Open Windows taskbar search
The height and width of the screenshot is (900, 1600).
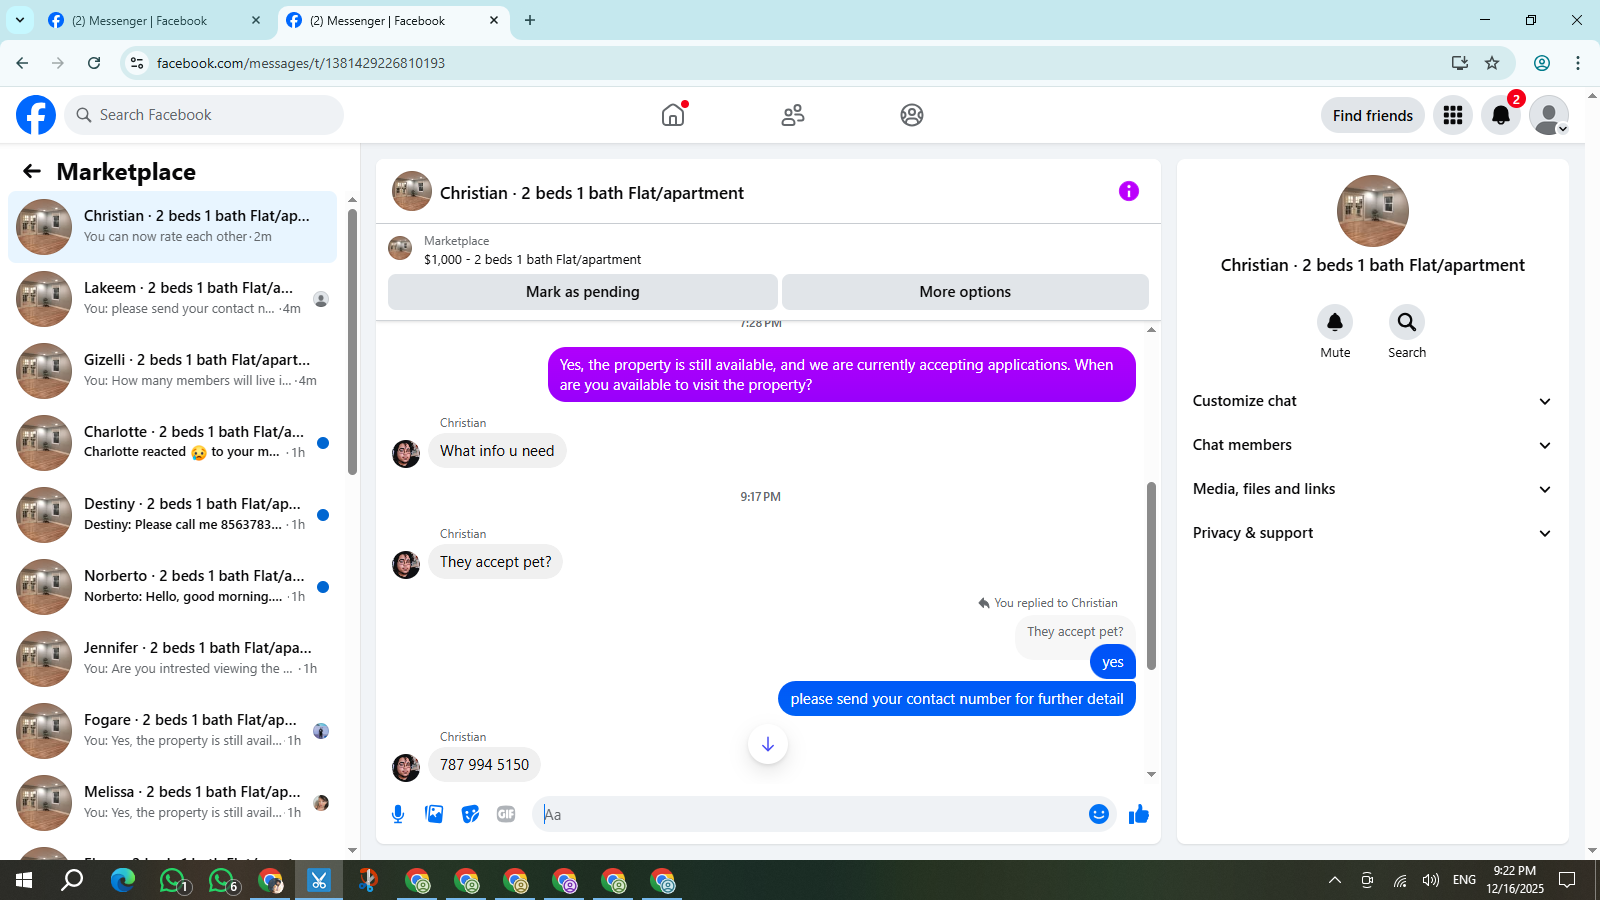coord(72,880)
